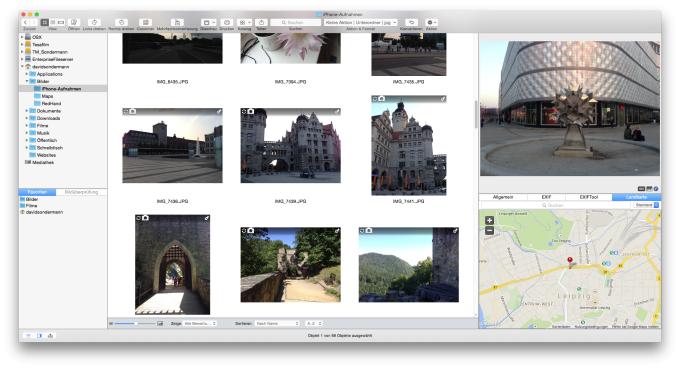This screenshot has width=680, height=369.
Task: Zoom in the map with plus
Action: point(489,220)
